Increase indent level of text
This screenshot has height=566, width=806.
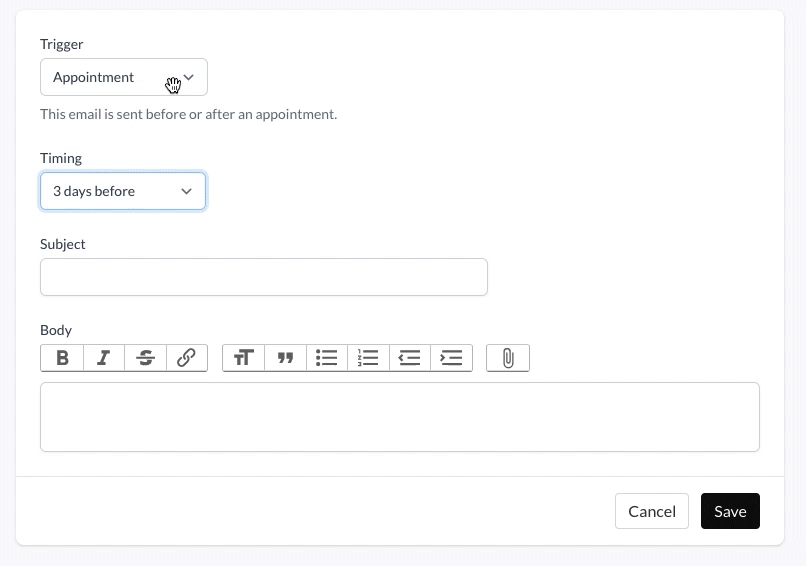click(451, 358)
